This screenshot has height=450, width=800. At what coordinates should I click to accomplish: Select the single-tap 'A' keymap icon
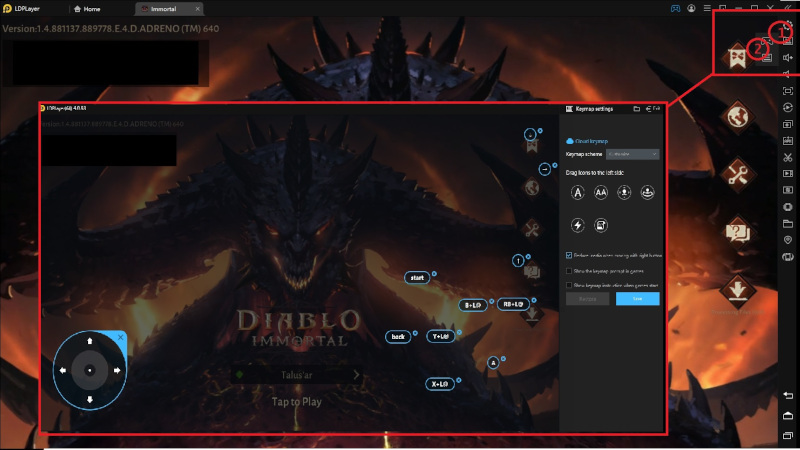[x=578, y=193]
